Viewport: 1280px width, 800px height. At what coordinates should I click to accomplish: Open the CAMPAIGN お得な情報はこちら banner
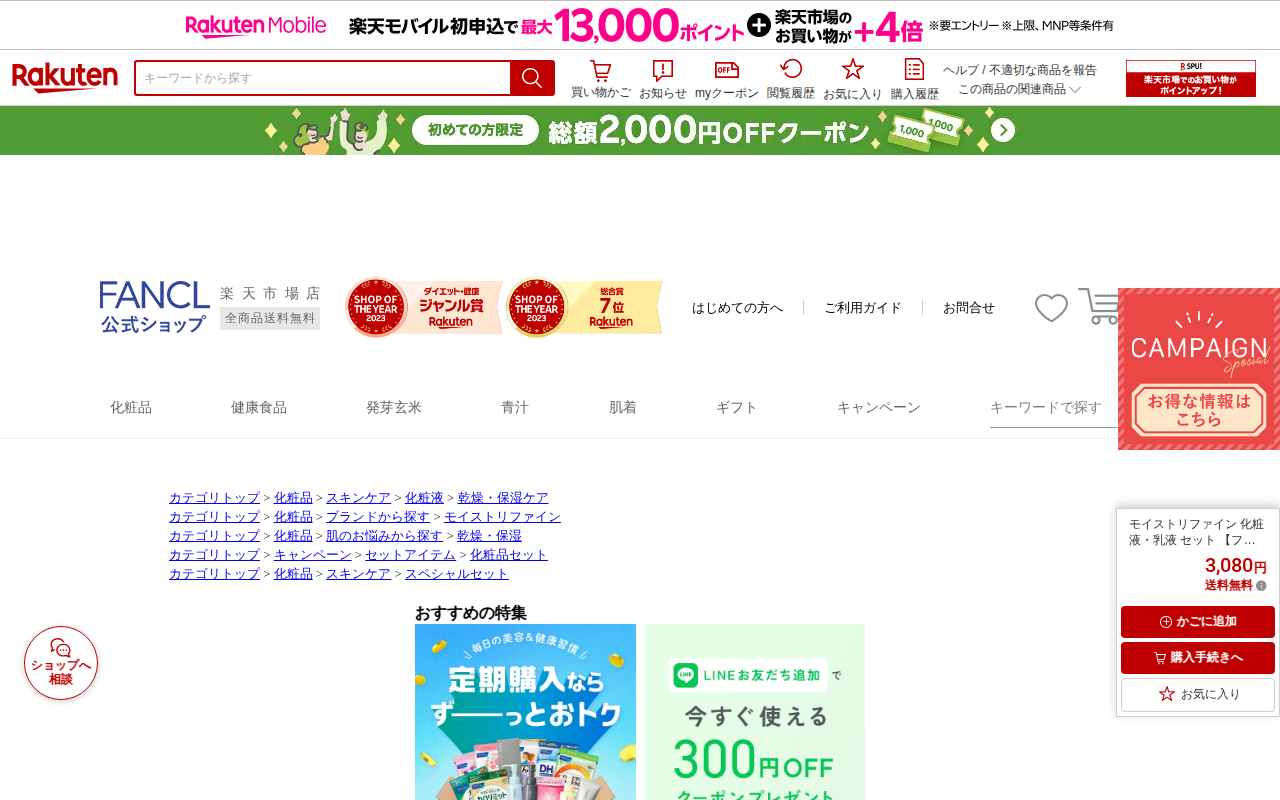pyautogui.click(x=1199, y=369)
